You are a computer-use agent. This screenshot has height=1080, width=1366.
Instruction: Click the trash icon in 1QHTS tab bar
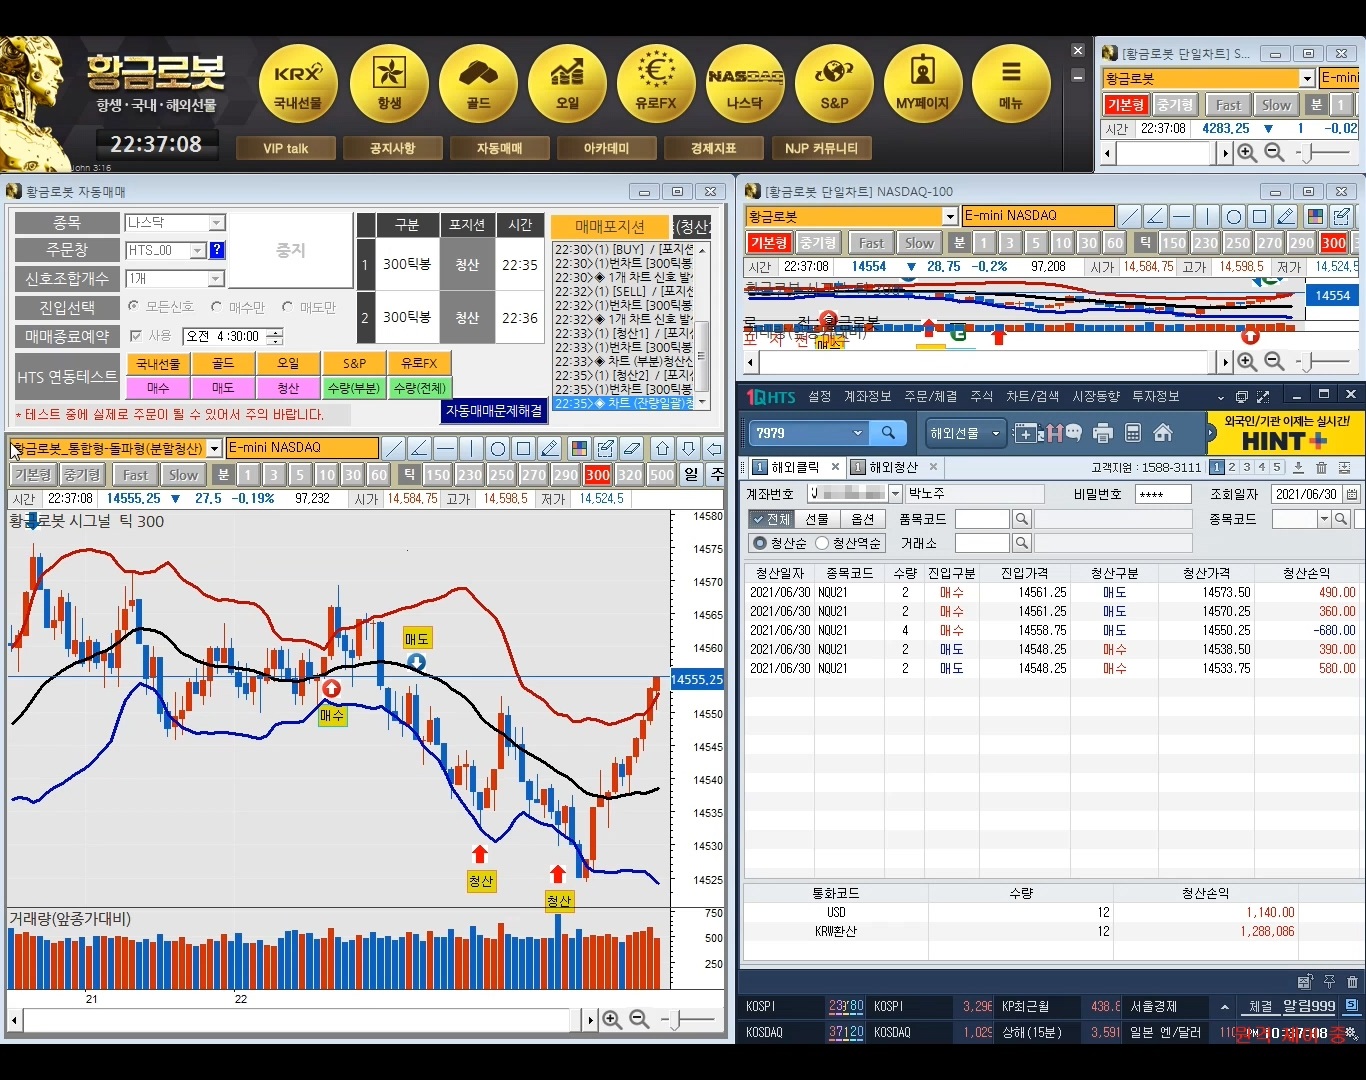pyautogui.click(x=1321, y=467)
